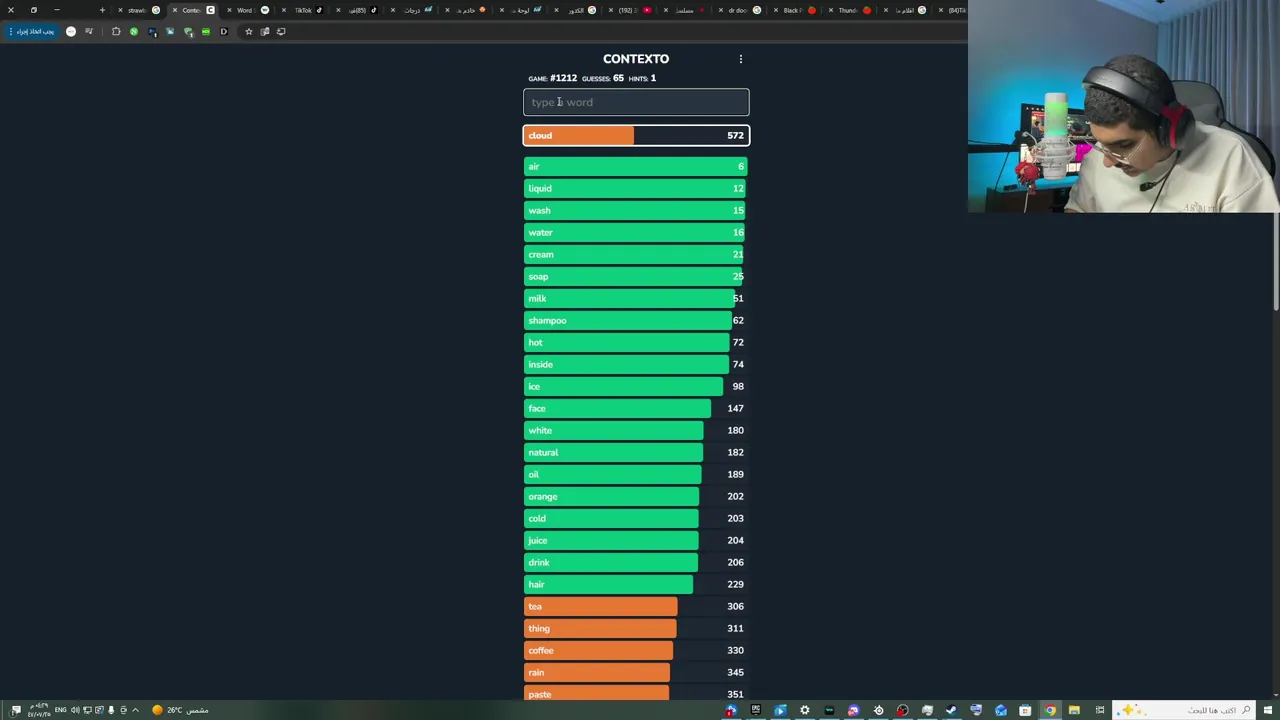Focus the 'type a word' input field
The width and height of the screenshot is (1280, 720).
tap(636, 102)
